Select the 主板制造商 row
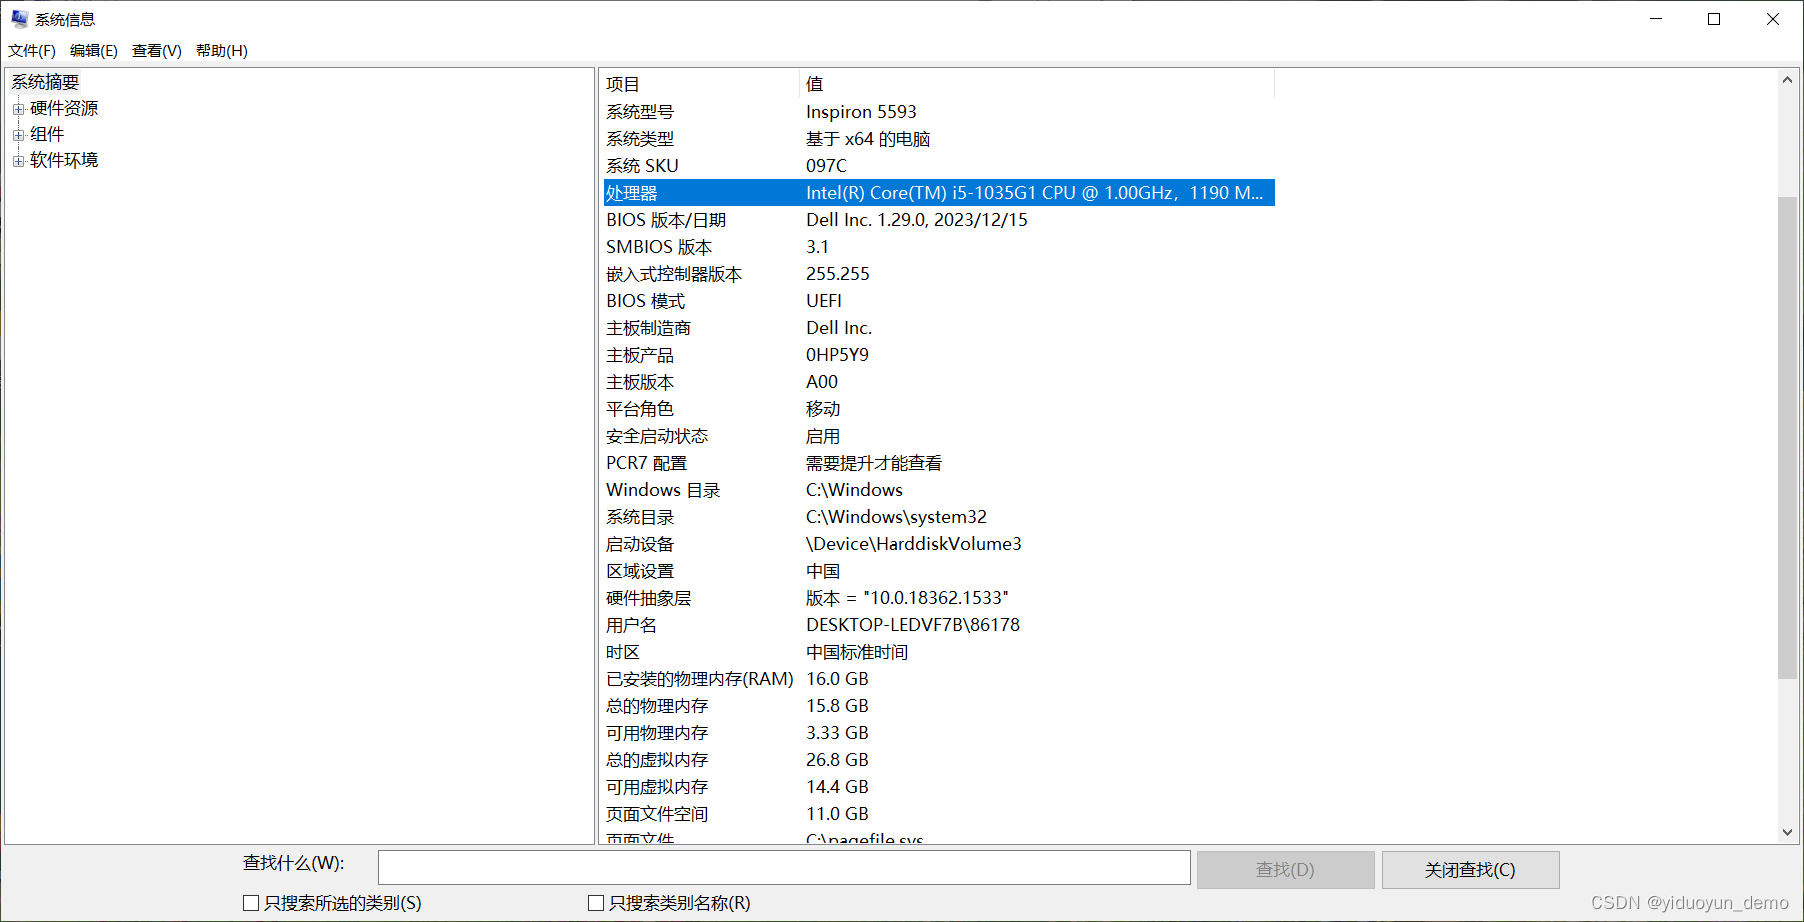Image resolution: width=1804 pixels, height=922 pixels. 939,328
